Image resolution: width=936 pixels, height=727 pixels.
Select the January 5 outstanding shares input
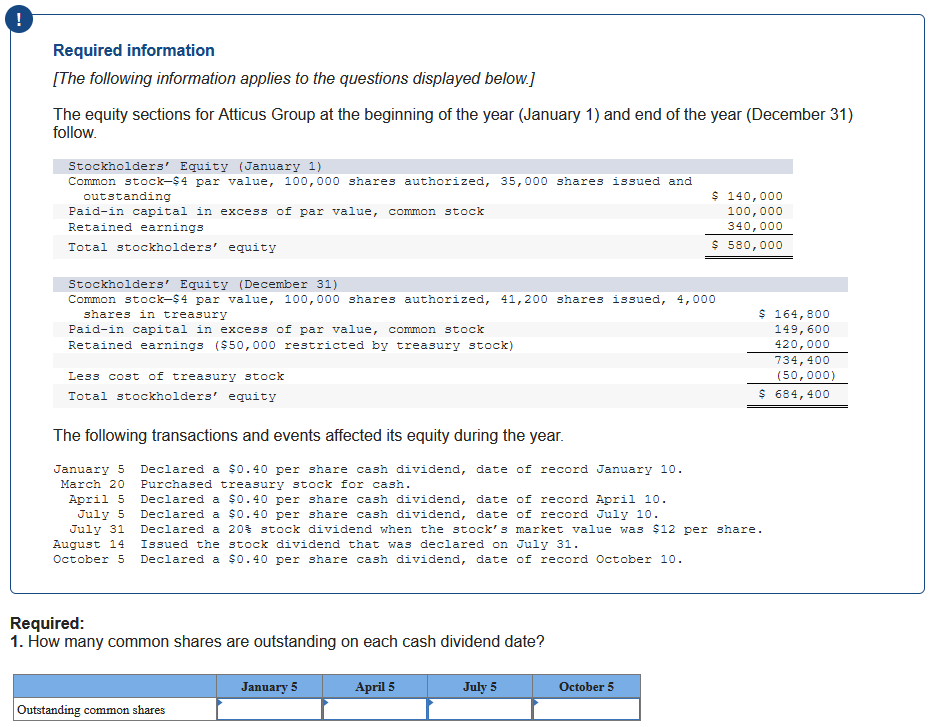[x=269, y=709]
